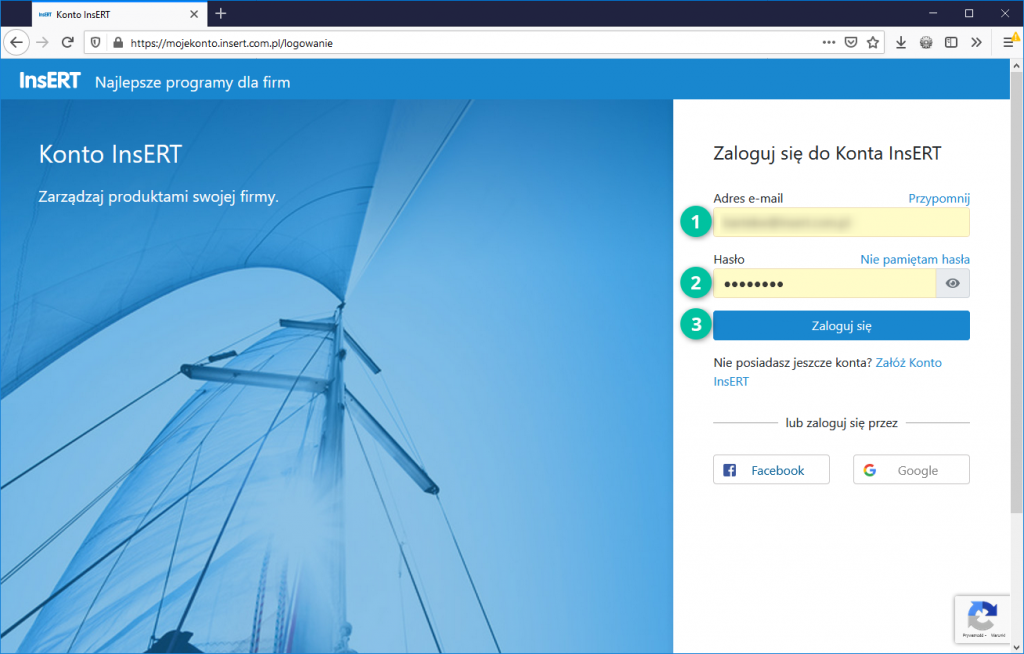
Task: Minimize the browser window
Action: click(x=933, y=14)
